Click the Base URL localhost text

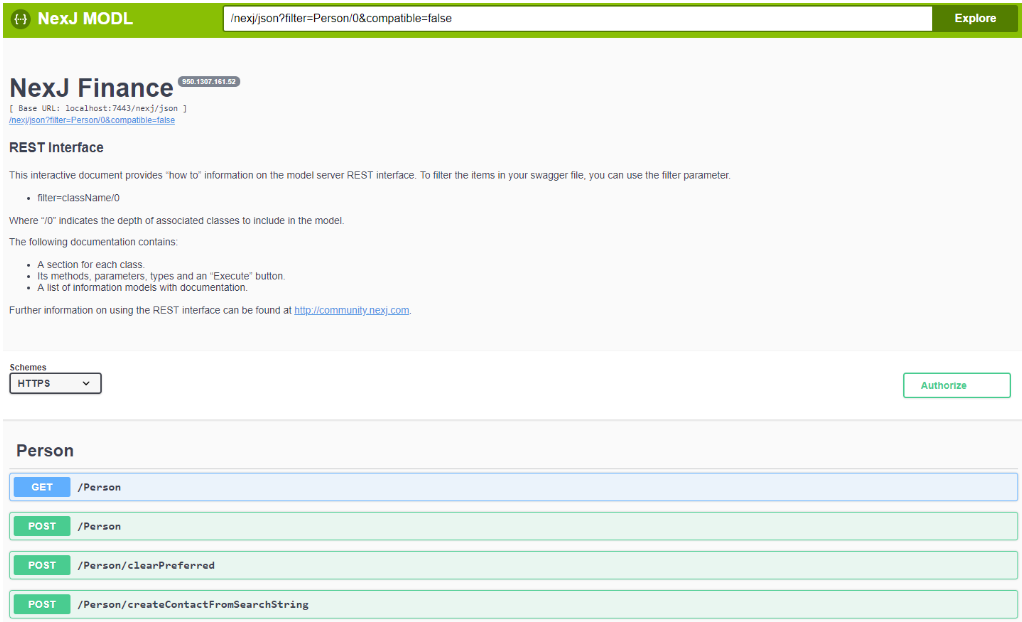[98, 108]
